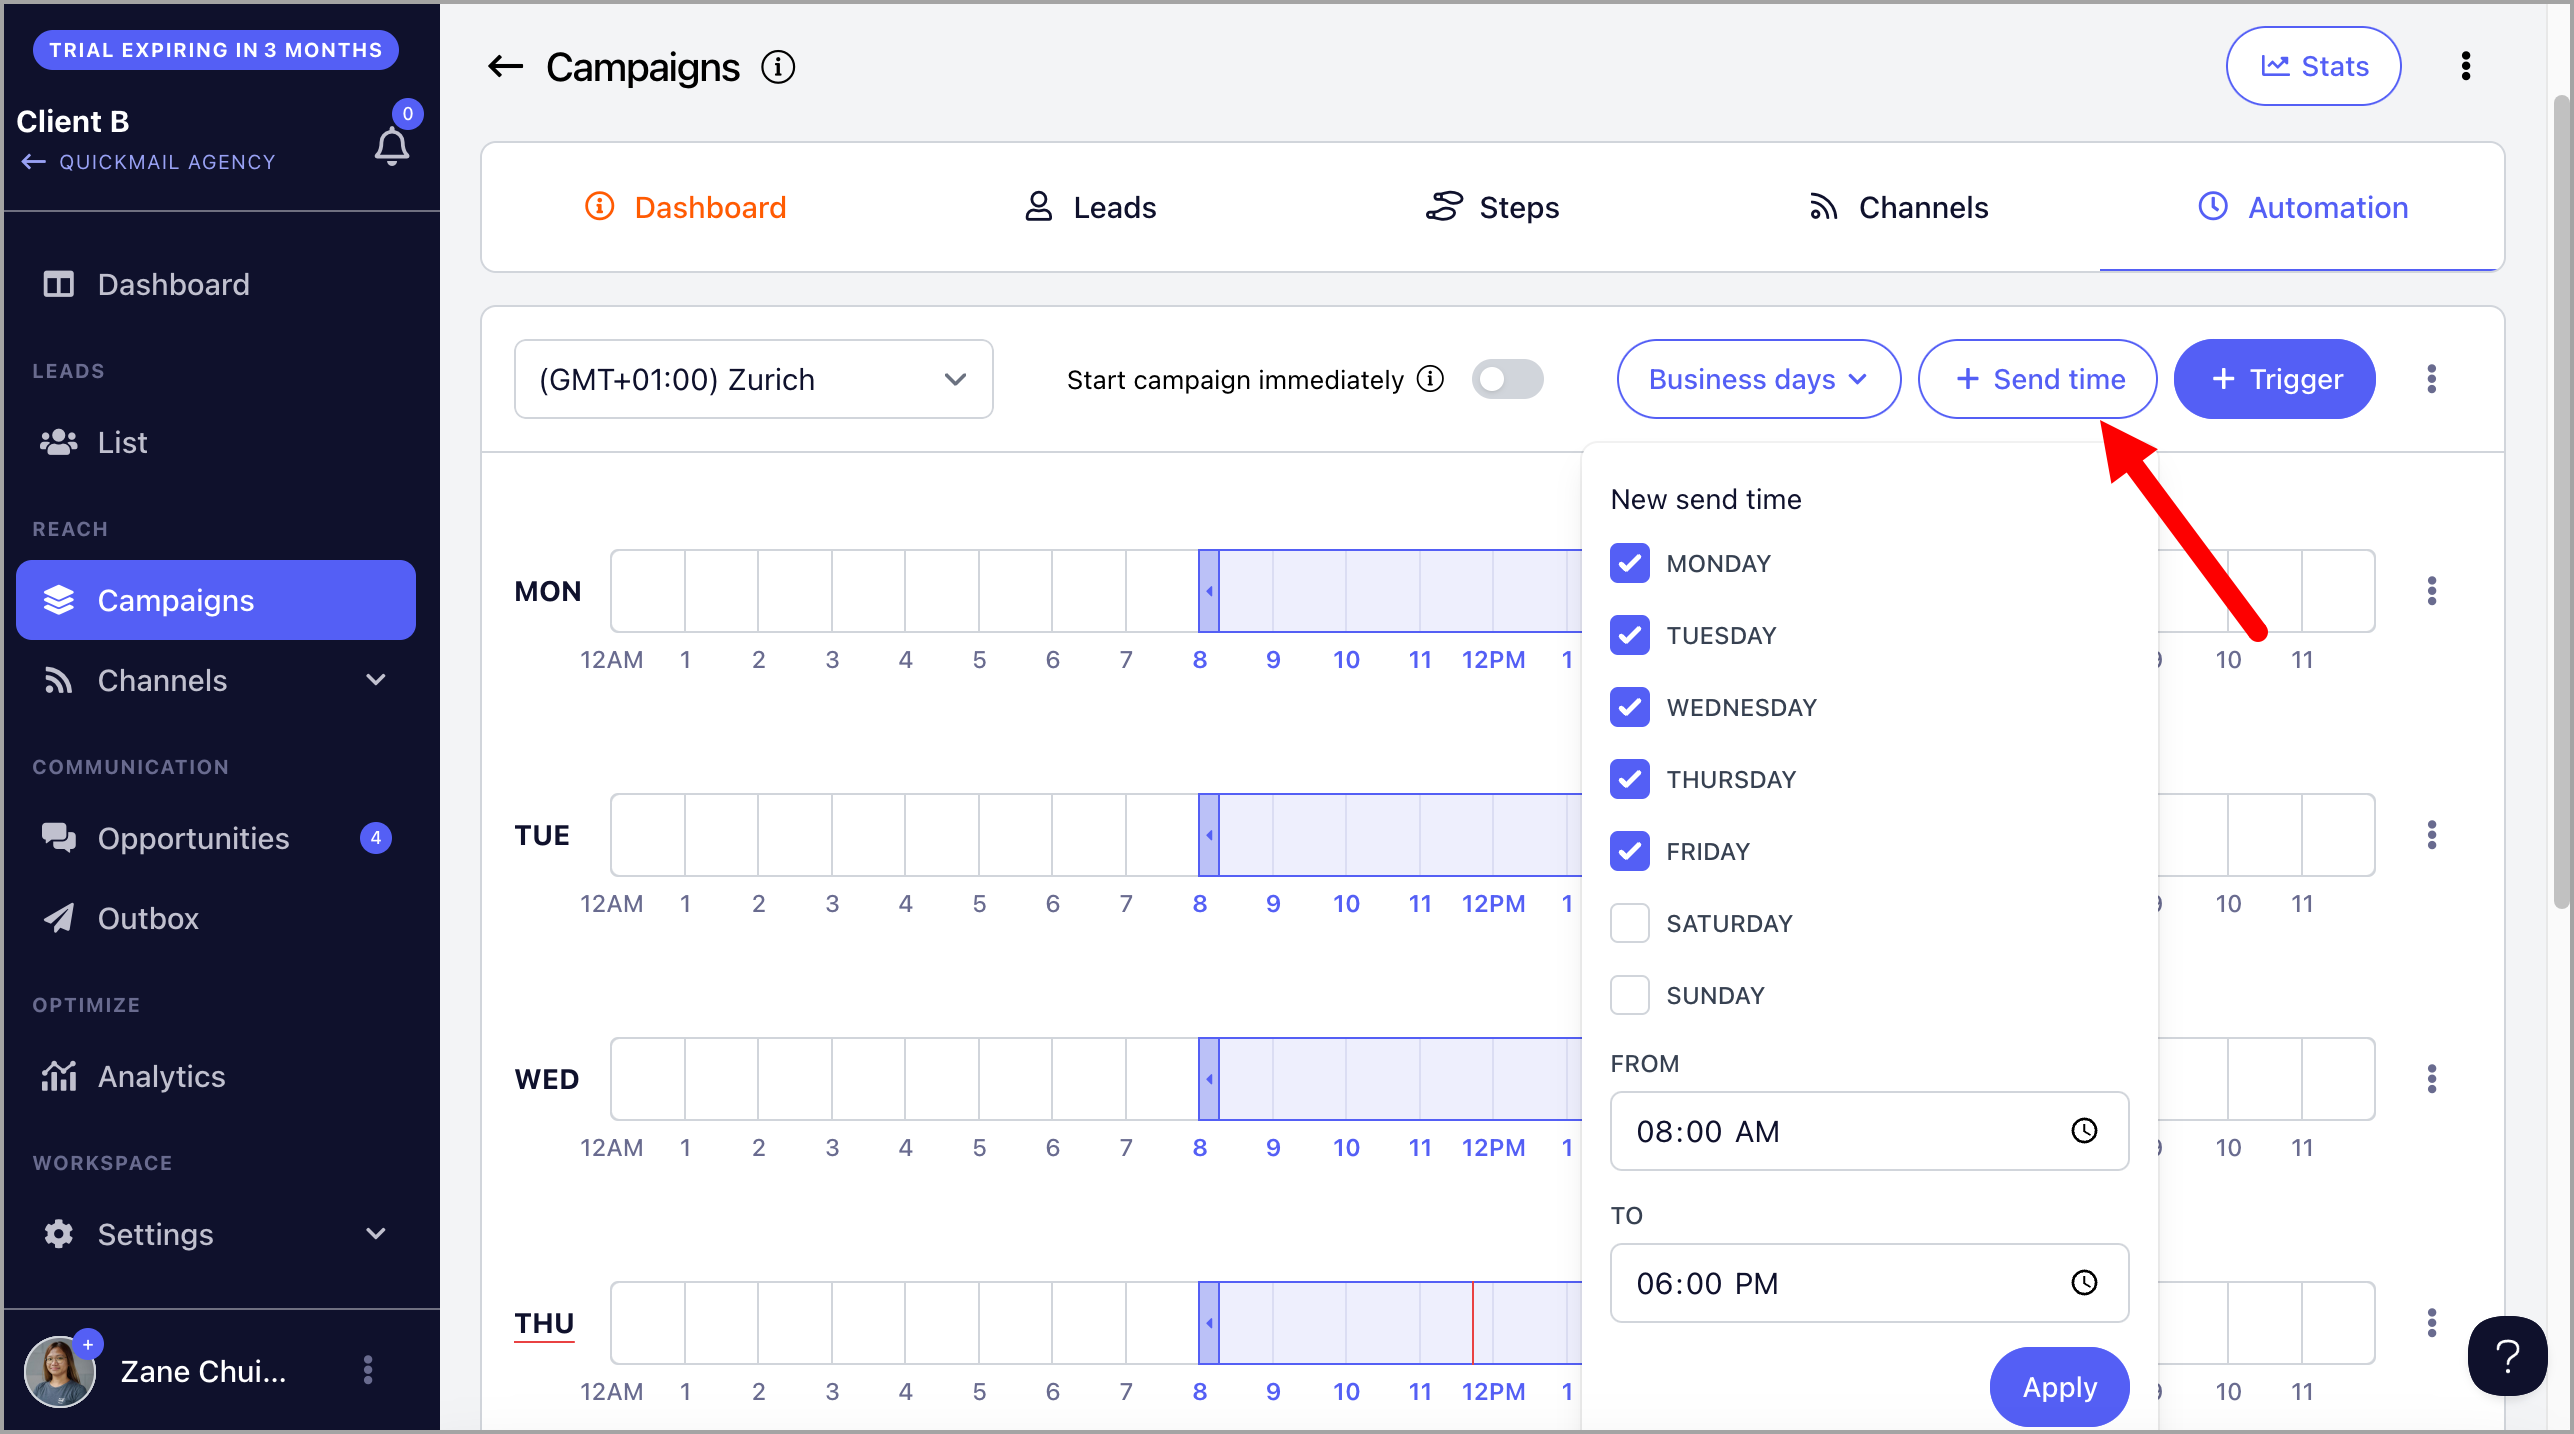Open the Campaigns info icon
The height and width of the screenshot is (1434, 2574).
coord(778,67)
